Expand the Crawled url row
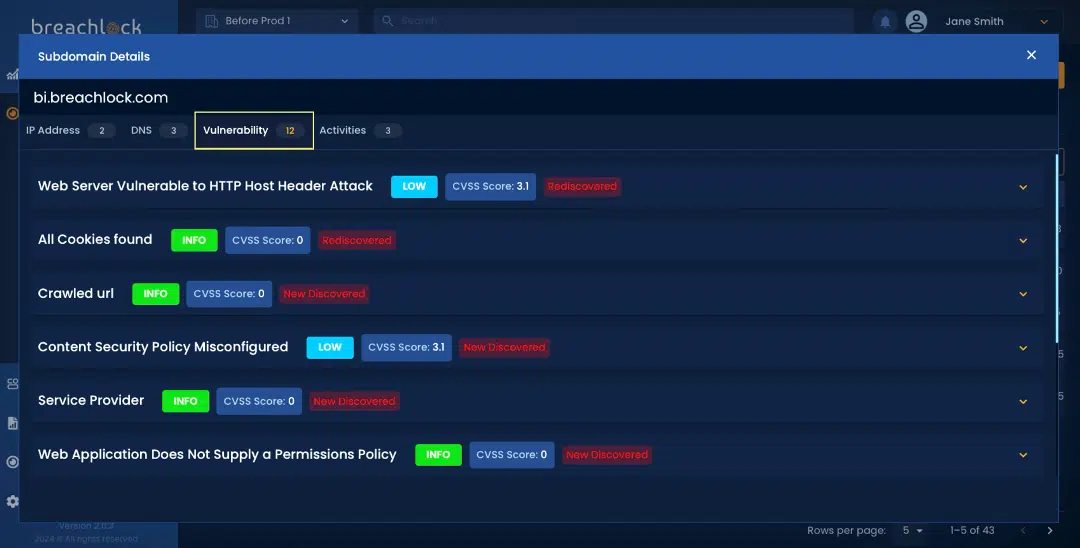This screenshot has height=548, width=1080. click(1024, 294)
